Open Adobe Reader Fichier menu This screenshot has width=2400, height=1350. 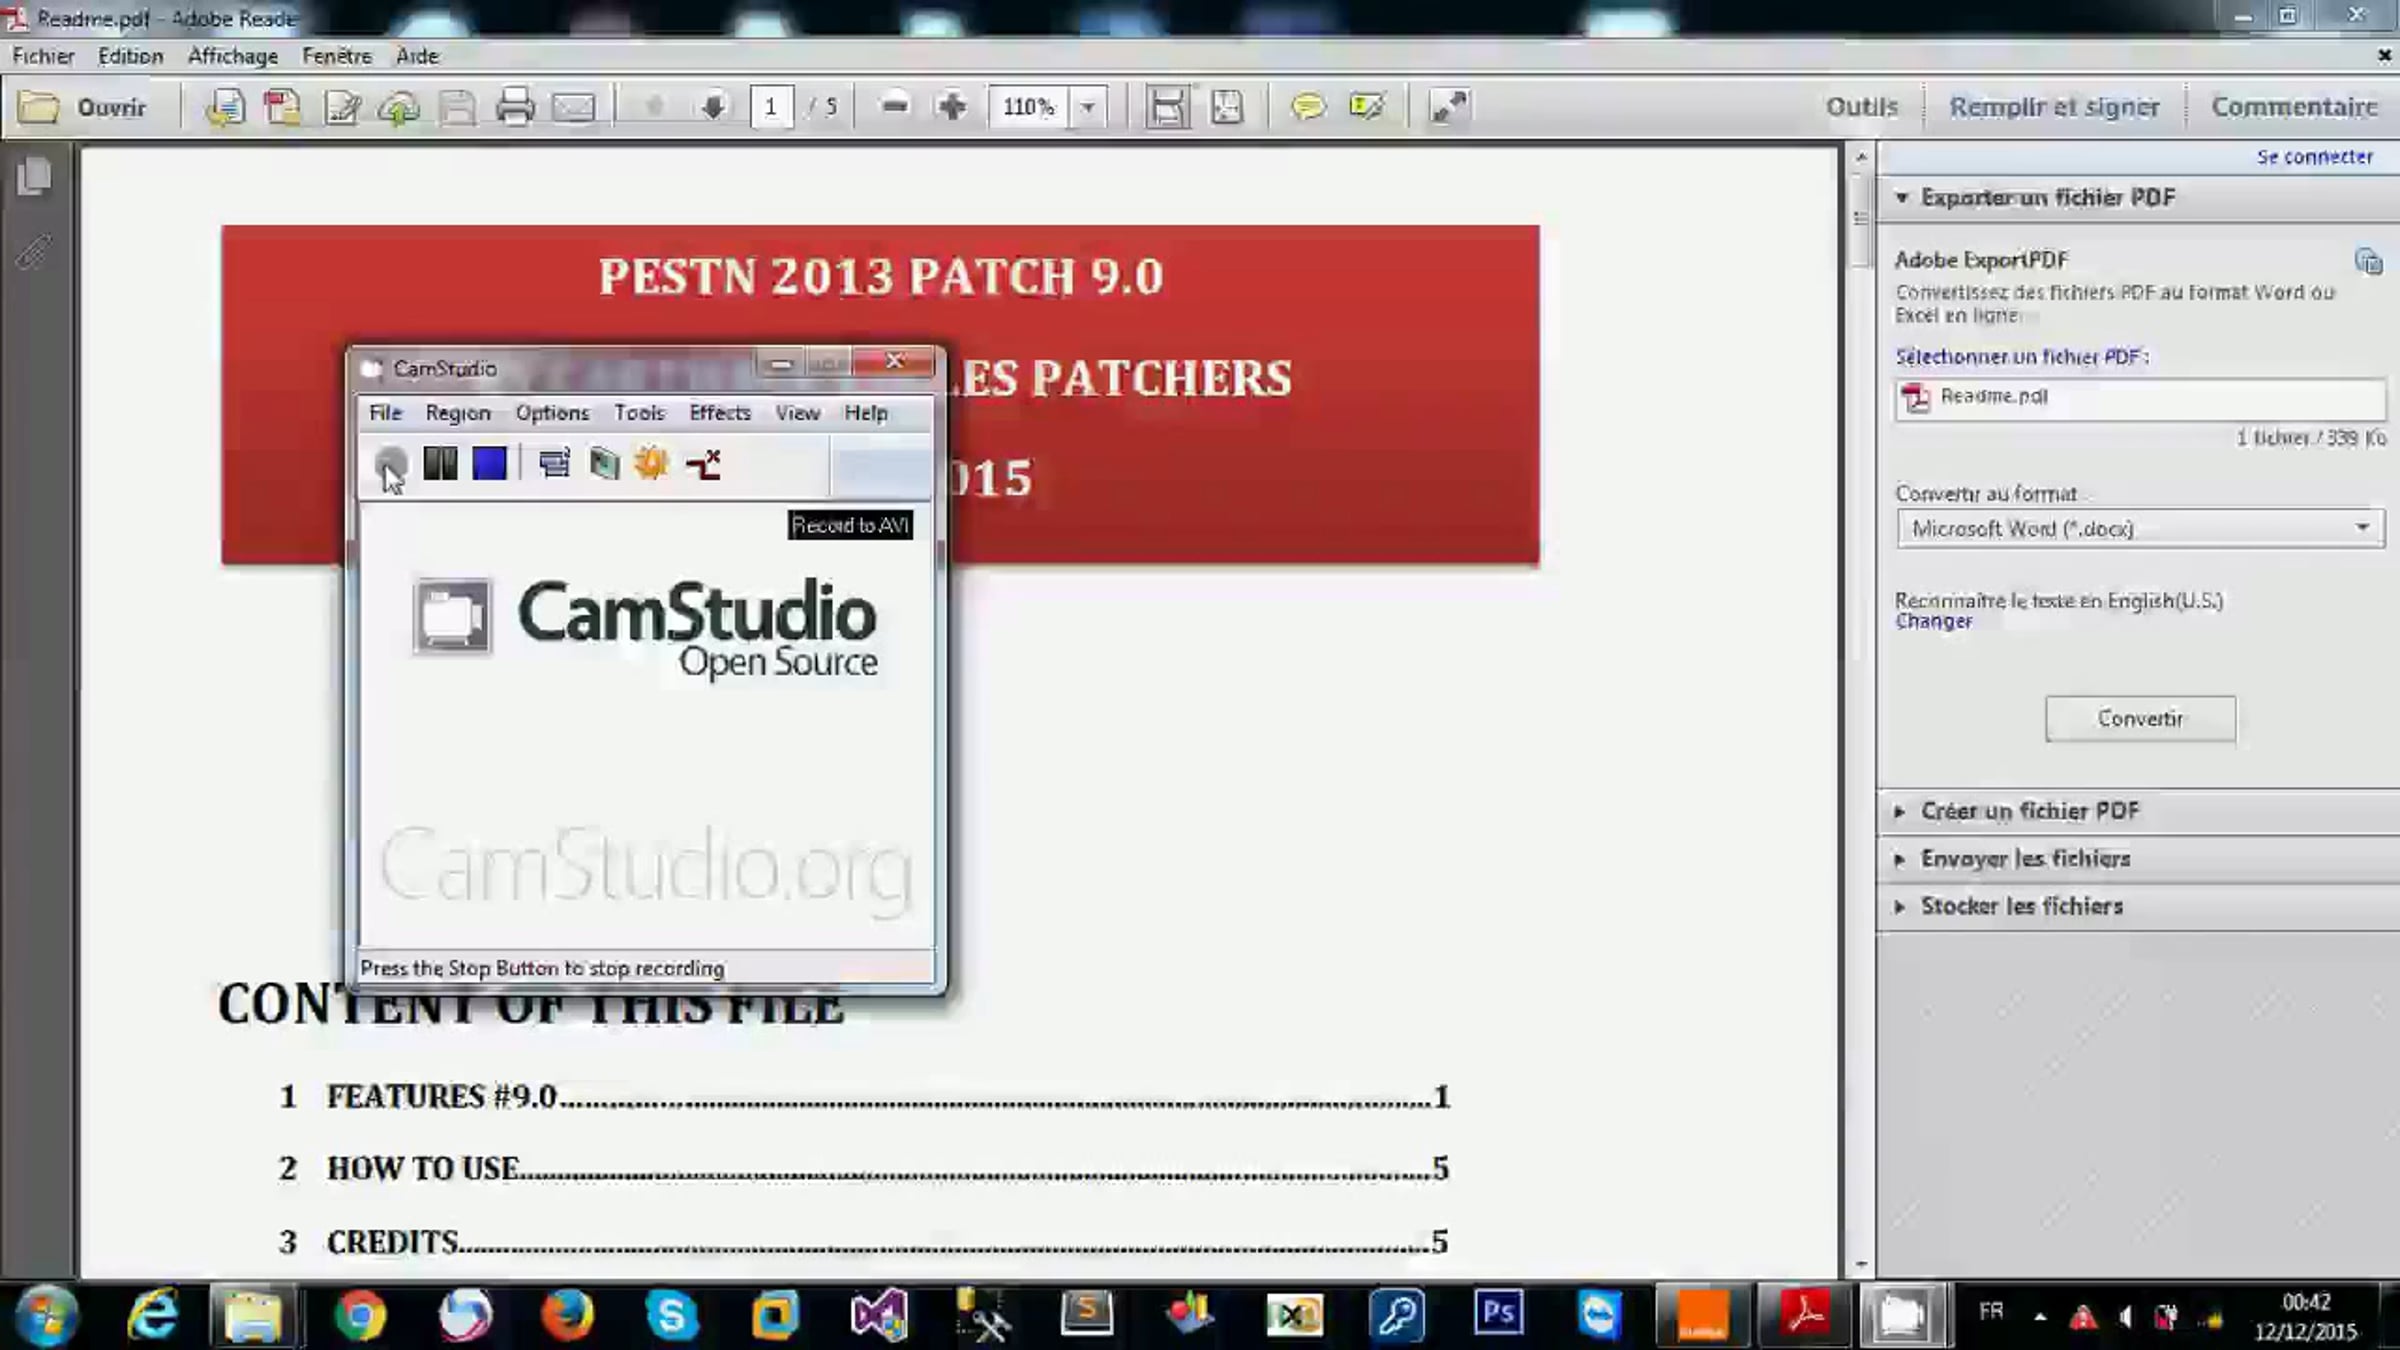pyautogui.click(x=43, y=56)
